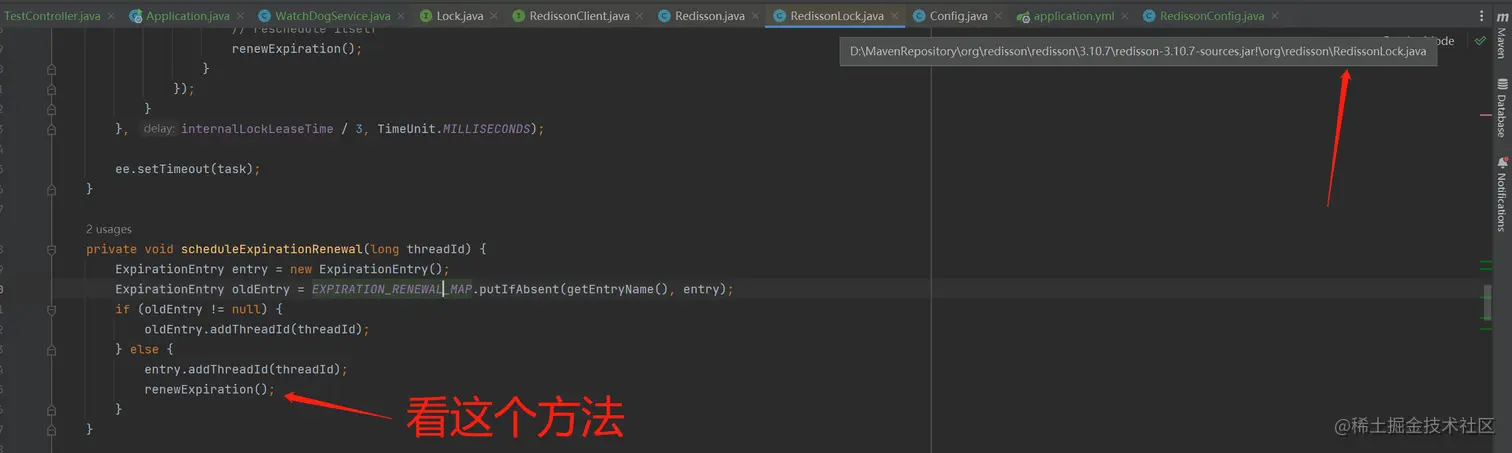
Task: Open the application.yml tab
Action: coord(1073,16)
